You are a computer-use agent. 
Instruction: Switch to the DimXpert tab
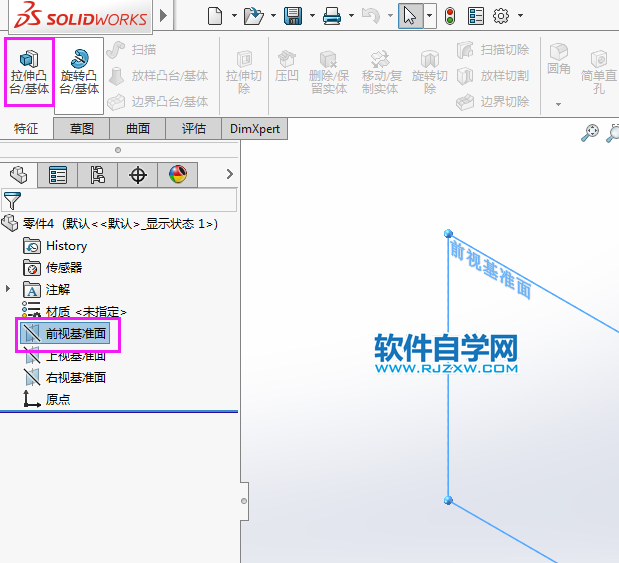[255, 129]
